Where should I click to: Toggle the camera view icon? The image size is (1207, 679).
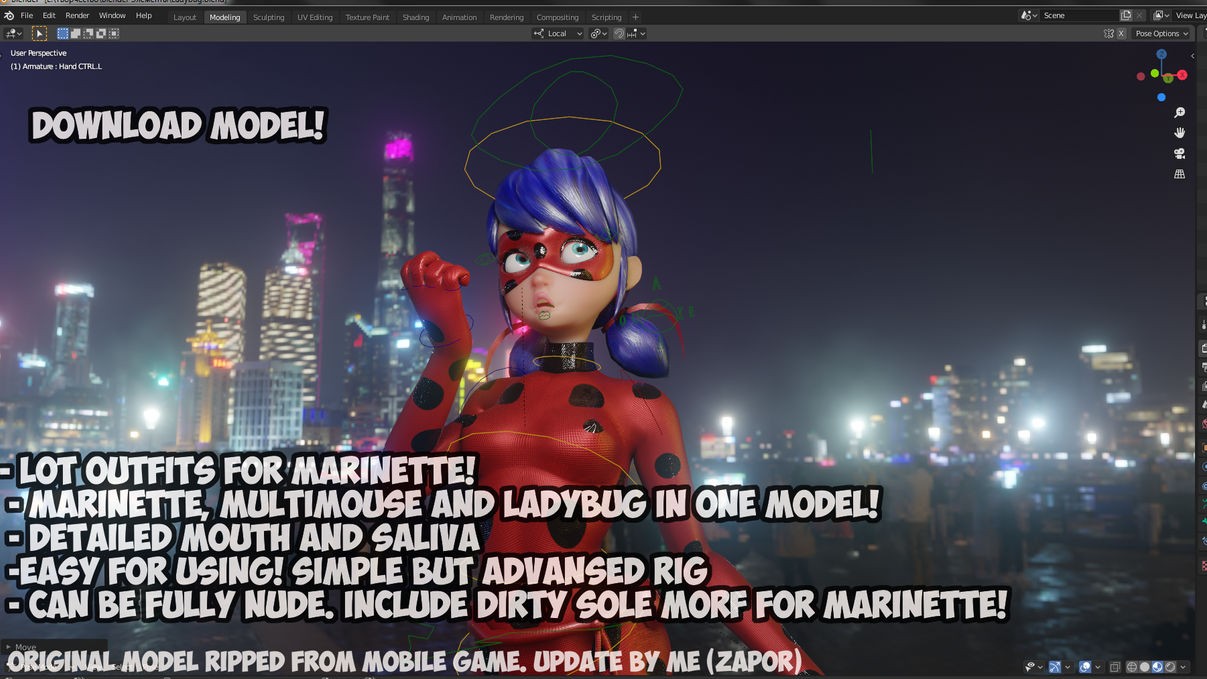[x=1179, y=153]
